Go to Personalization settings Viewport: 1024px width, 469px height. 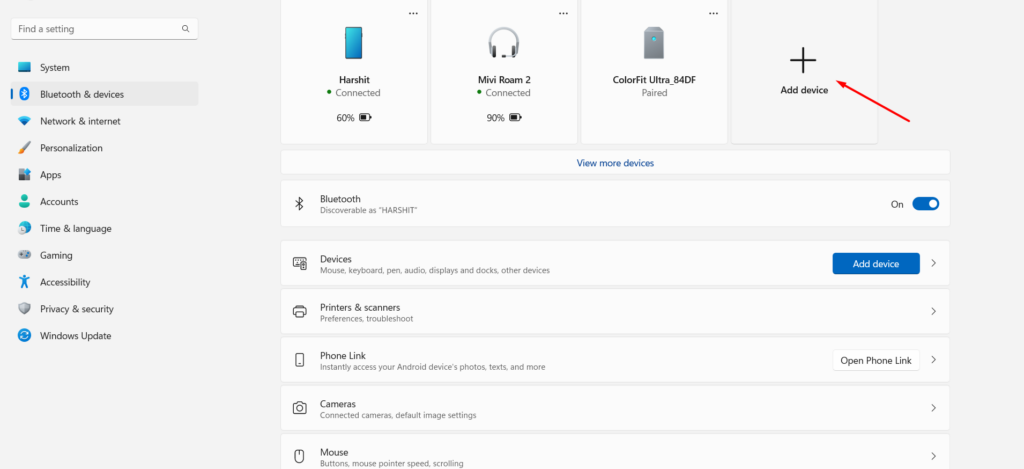tap(71, 148)
